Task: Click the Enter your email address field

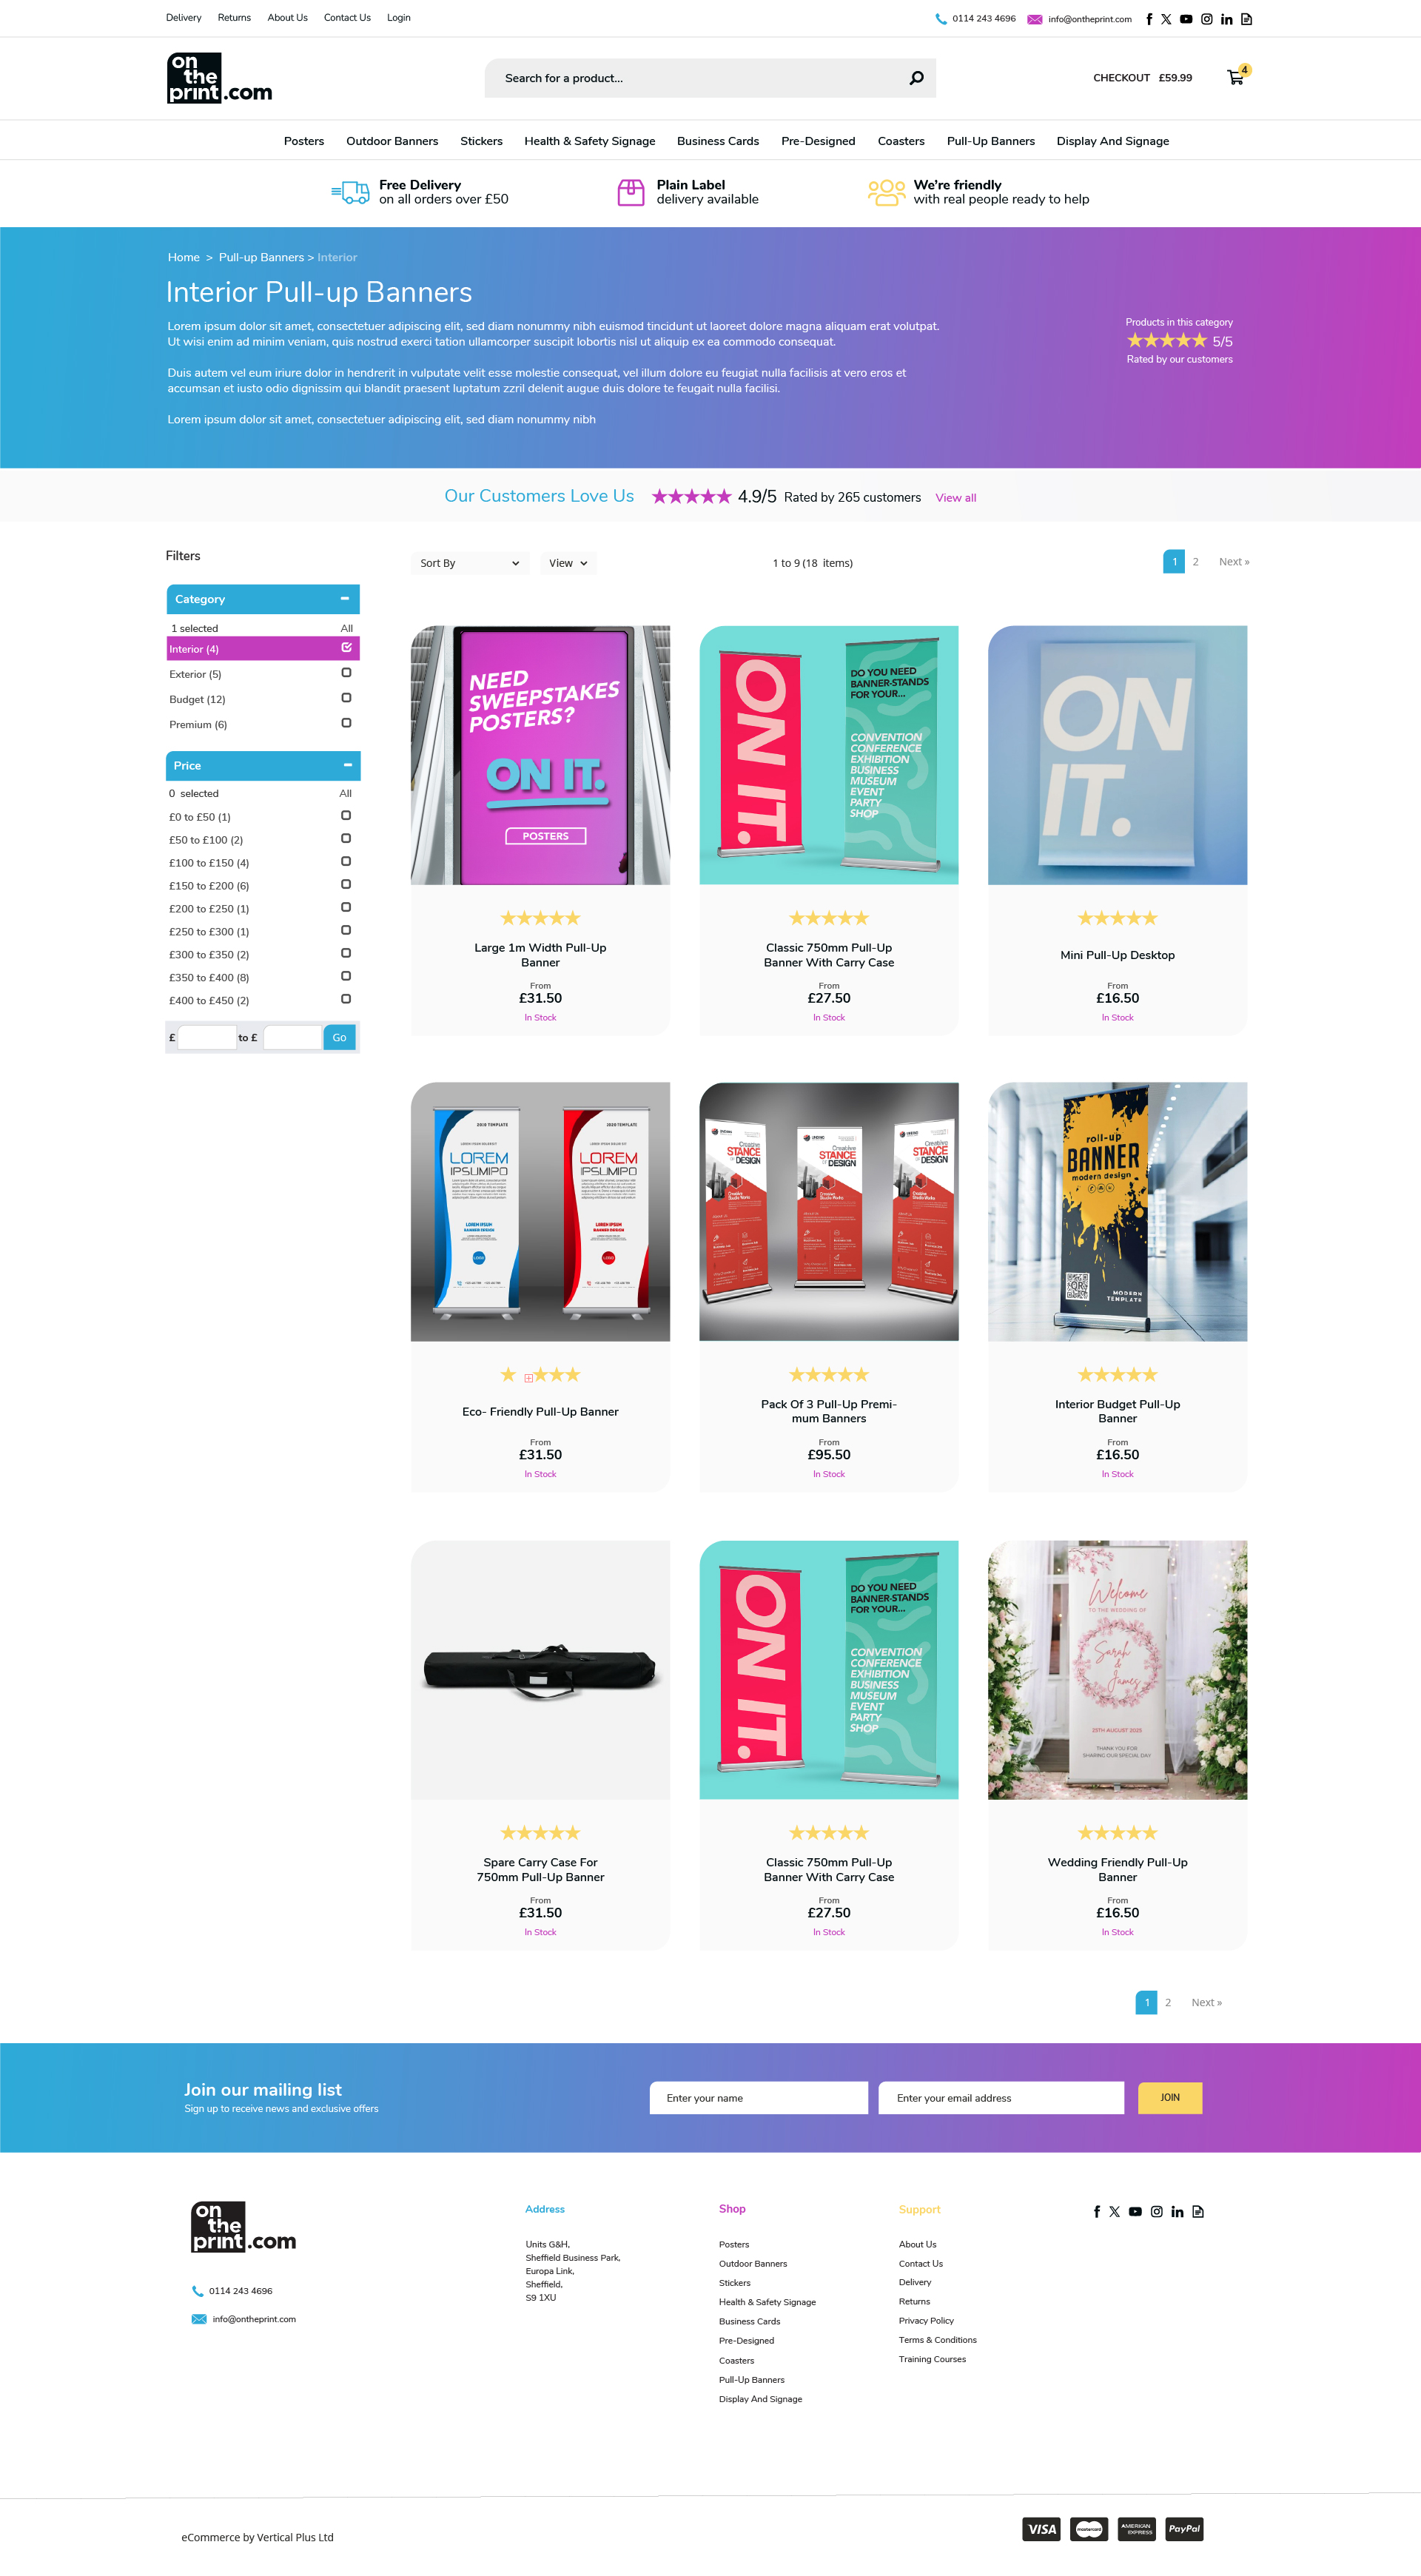Action: (1001, 2097)
